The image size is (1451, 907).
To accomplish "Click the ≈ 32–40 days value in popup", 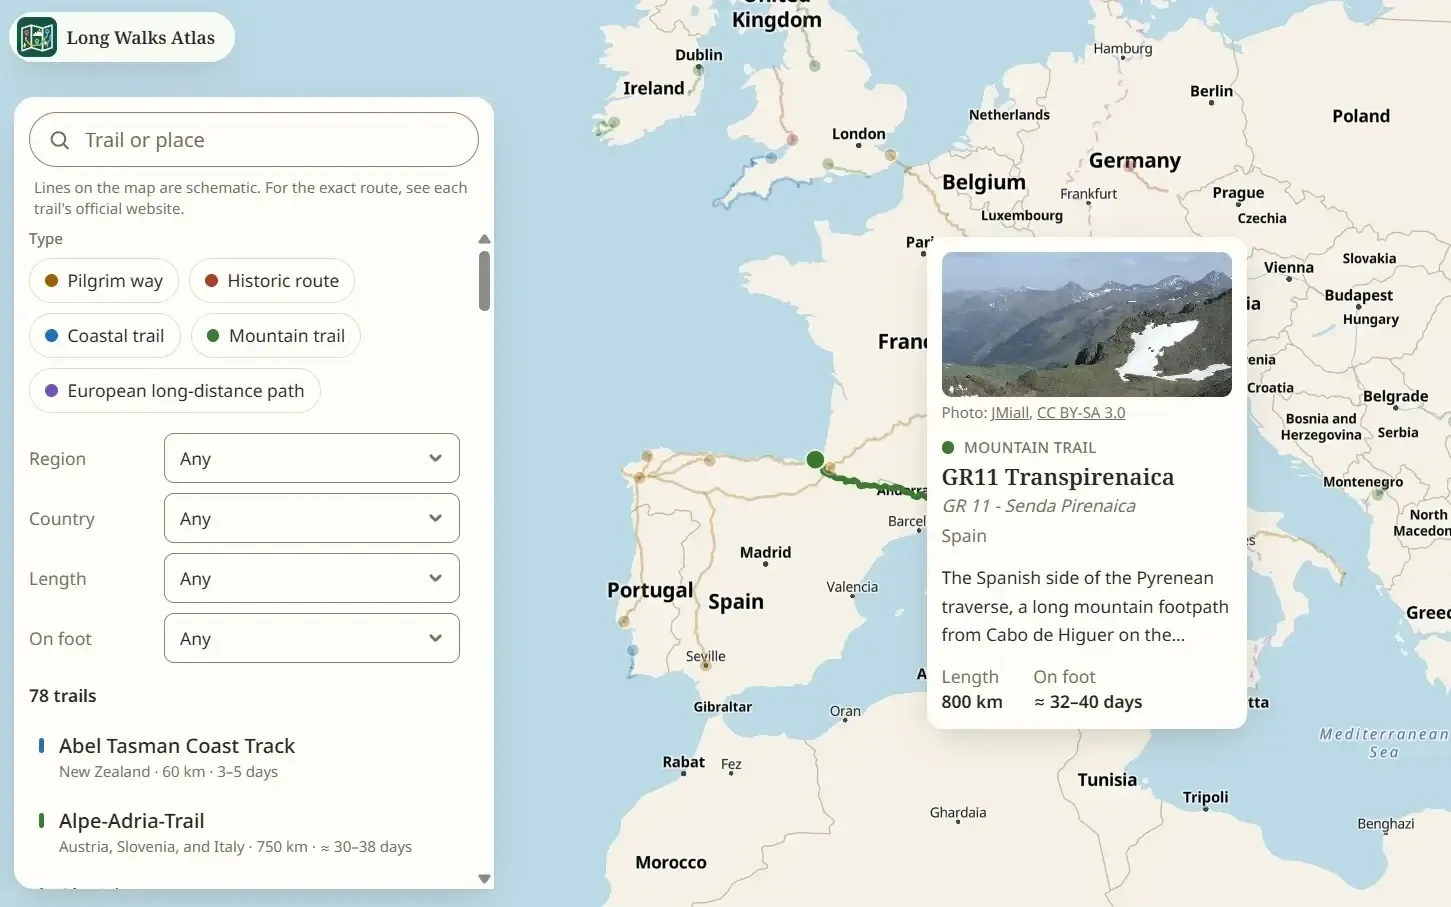I will pyautogui.click(x=1088, y=702).
